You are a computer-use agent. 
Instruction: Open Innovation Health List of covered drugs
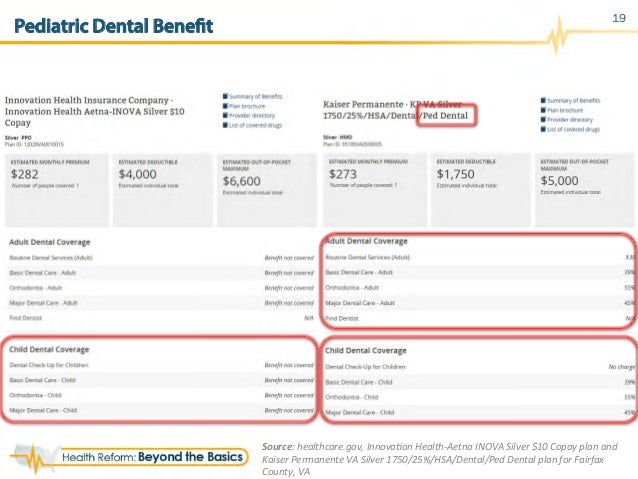(x=255, y=125)
